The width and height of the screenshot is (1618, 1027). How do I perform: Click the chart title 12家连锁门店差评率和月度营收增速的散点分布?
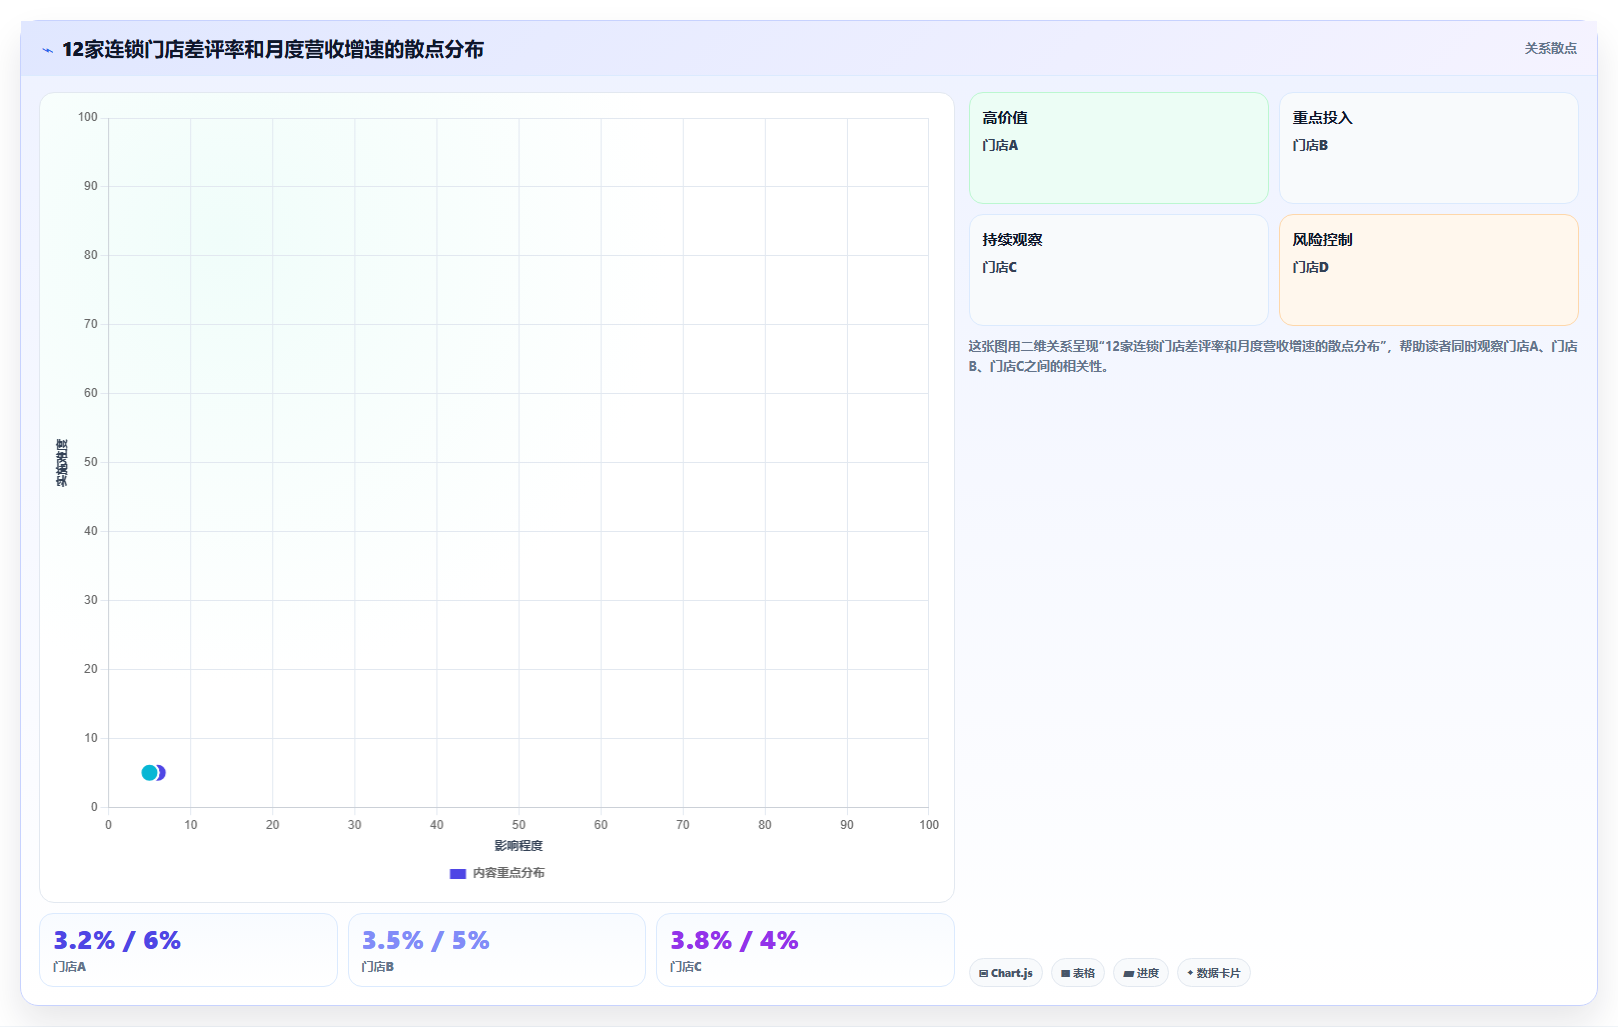(x=273, y=49)
